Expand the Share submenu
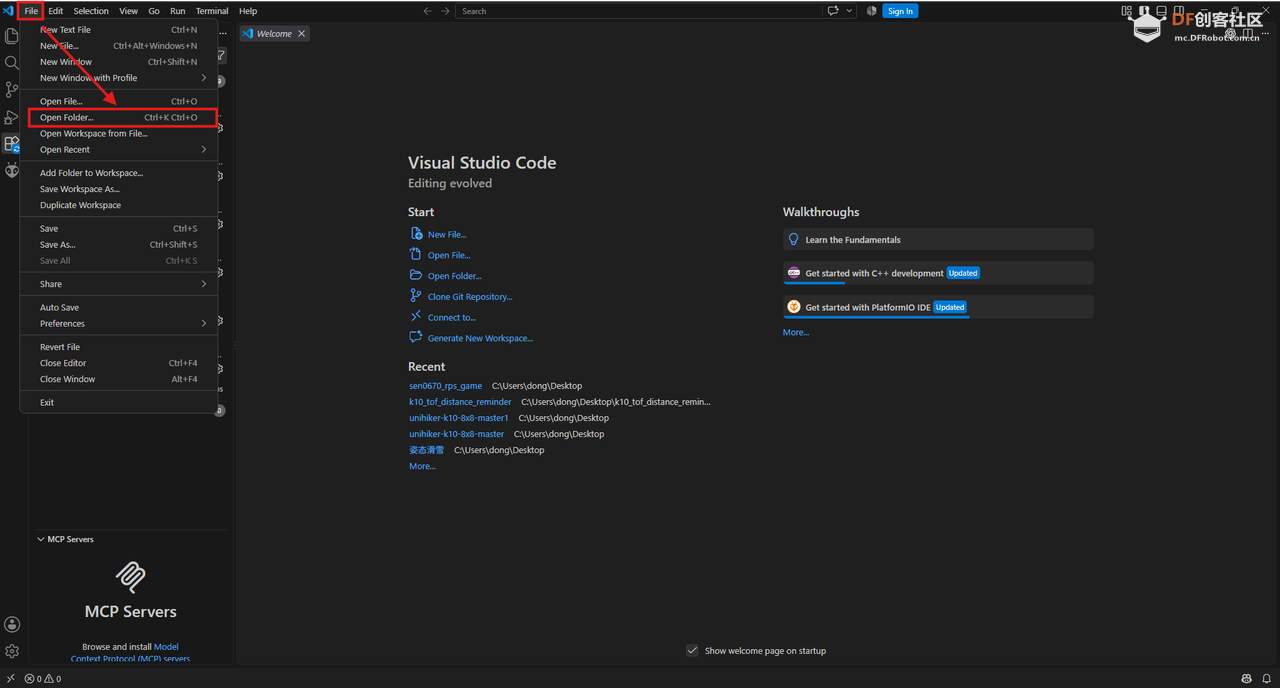This screenshot has height=688, width=1280. pyautogui.click(x=119, y=284)
